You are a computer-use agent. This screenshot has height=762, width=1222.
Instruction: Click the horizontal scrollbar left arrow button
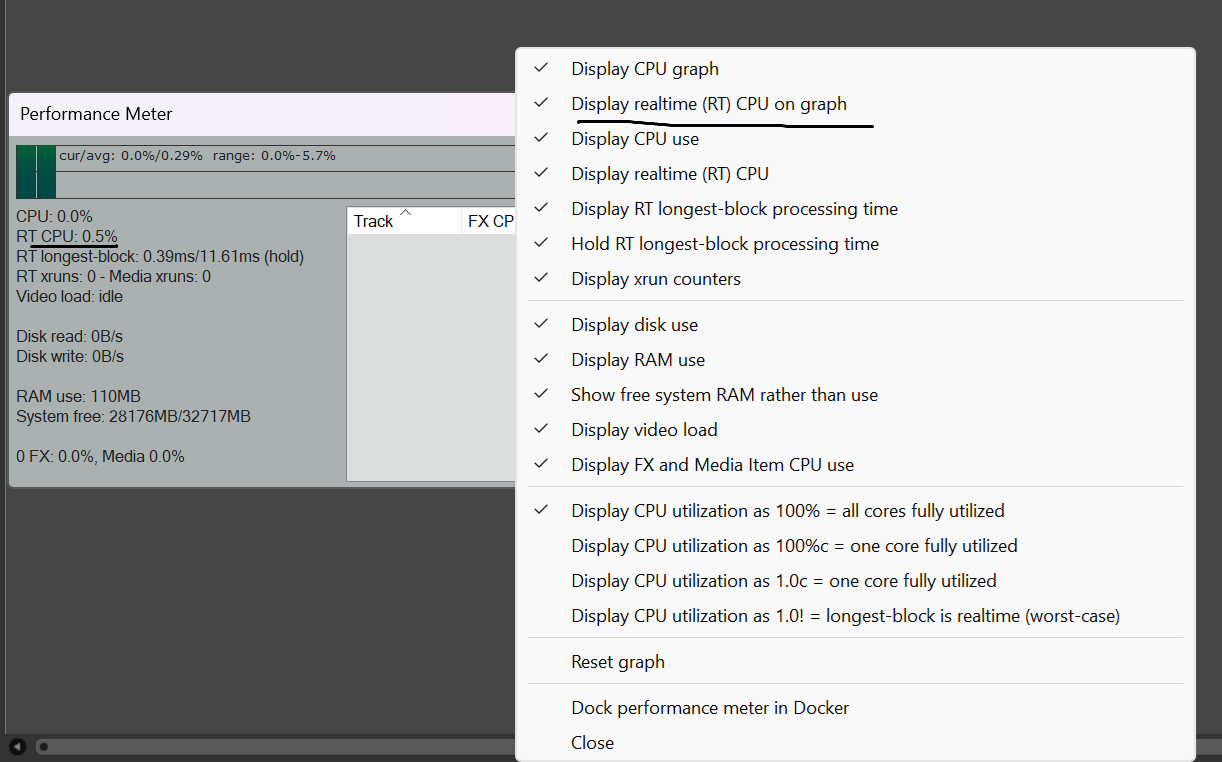[17, 746]
